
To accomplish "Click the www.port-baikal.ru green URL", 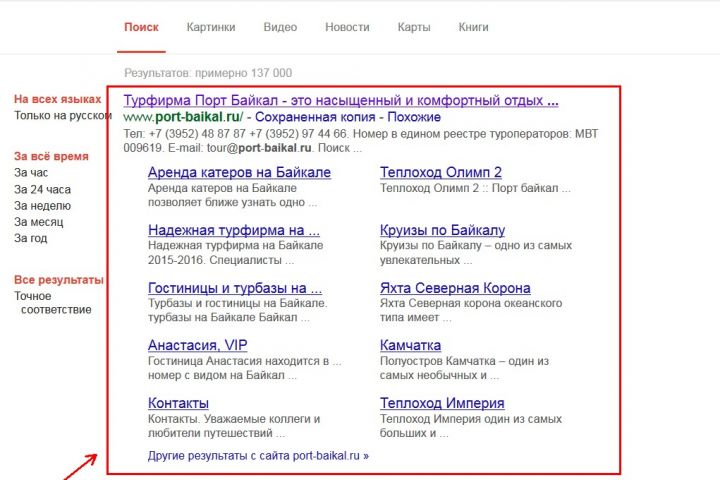I will (183, 117).
